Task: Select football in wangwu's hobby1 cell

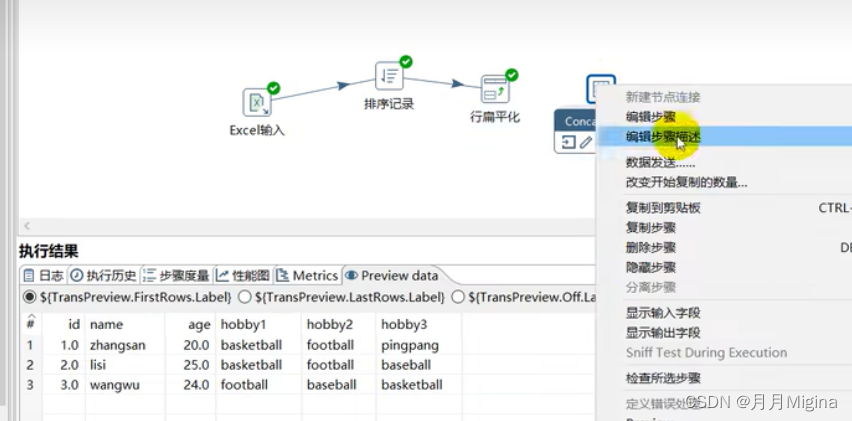Action: pyautogui.click(x=259, y=385)
